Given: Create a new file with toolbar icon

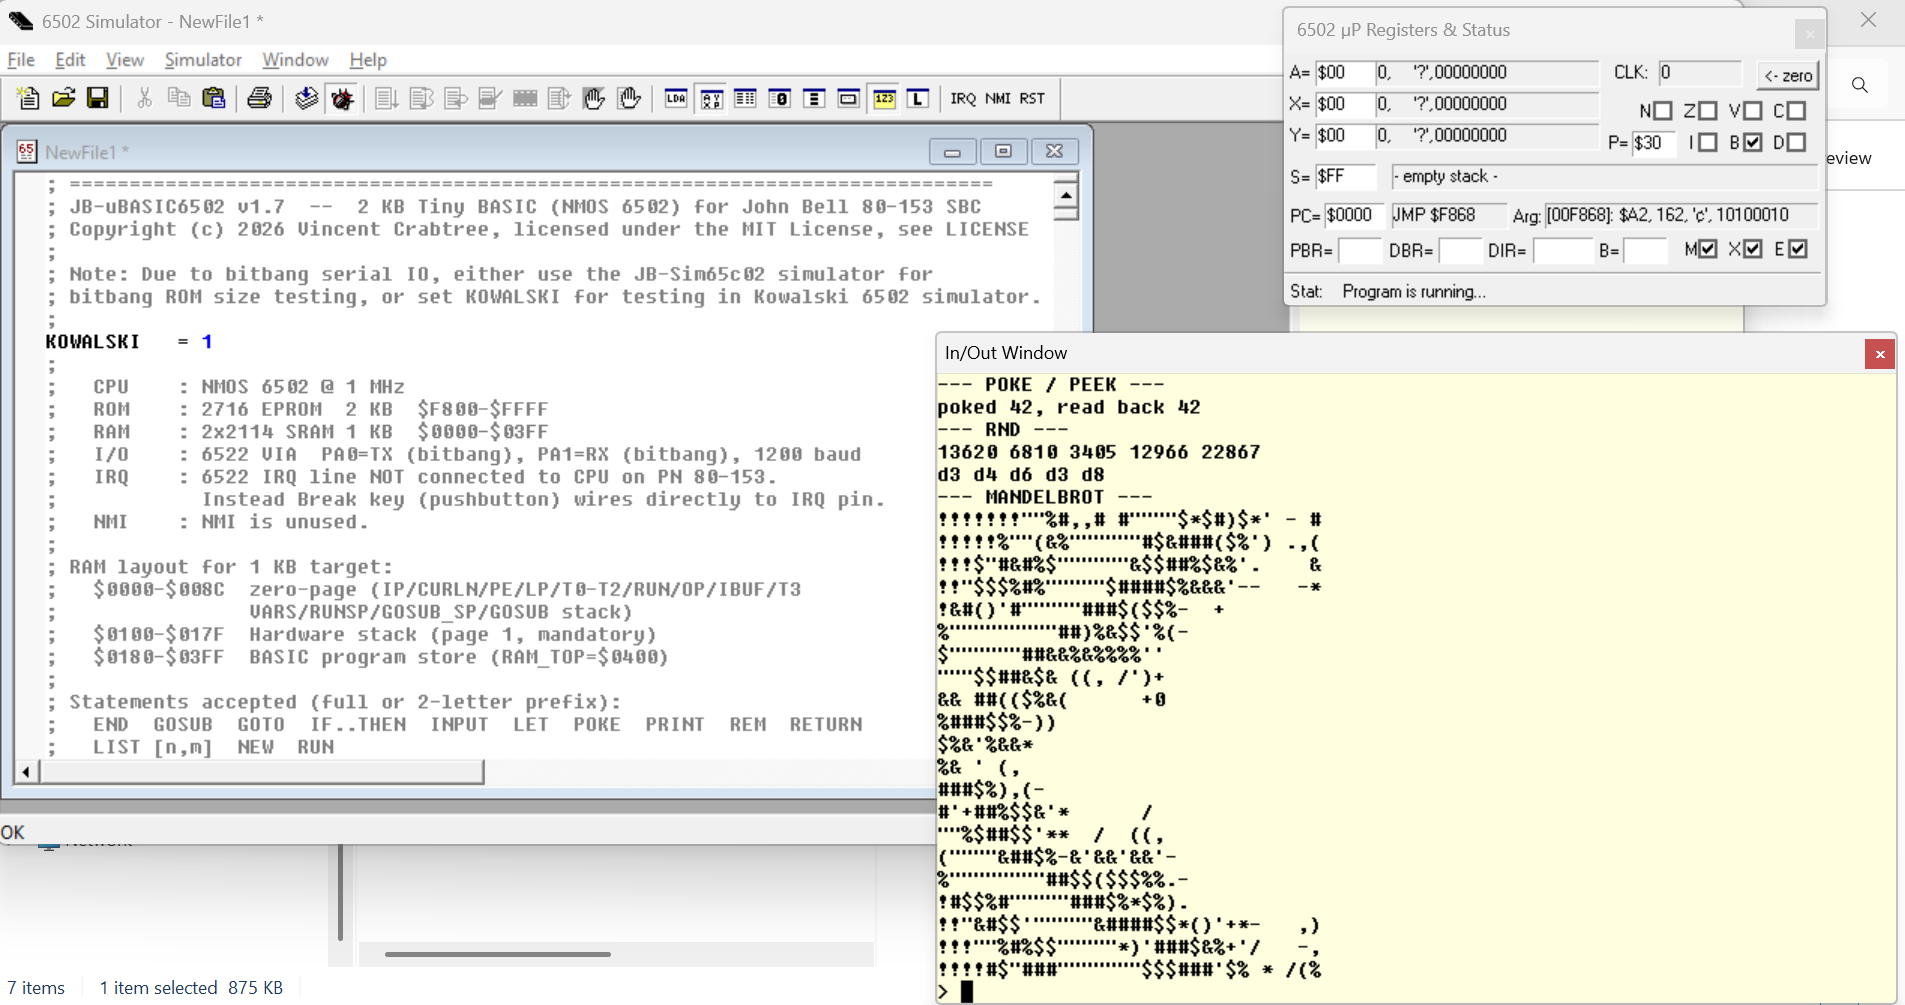Looking at the screenshot, I should point(28,98).
